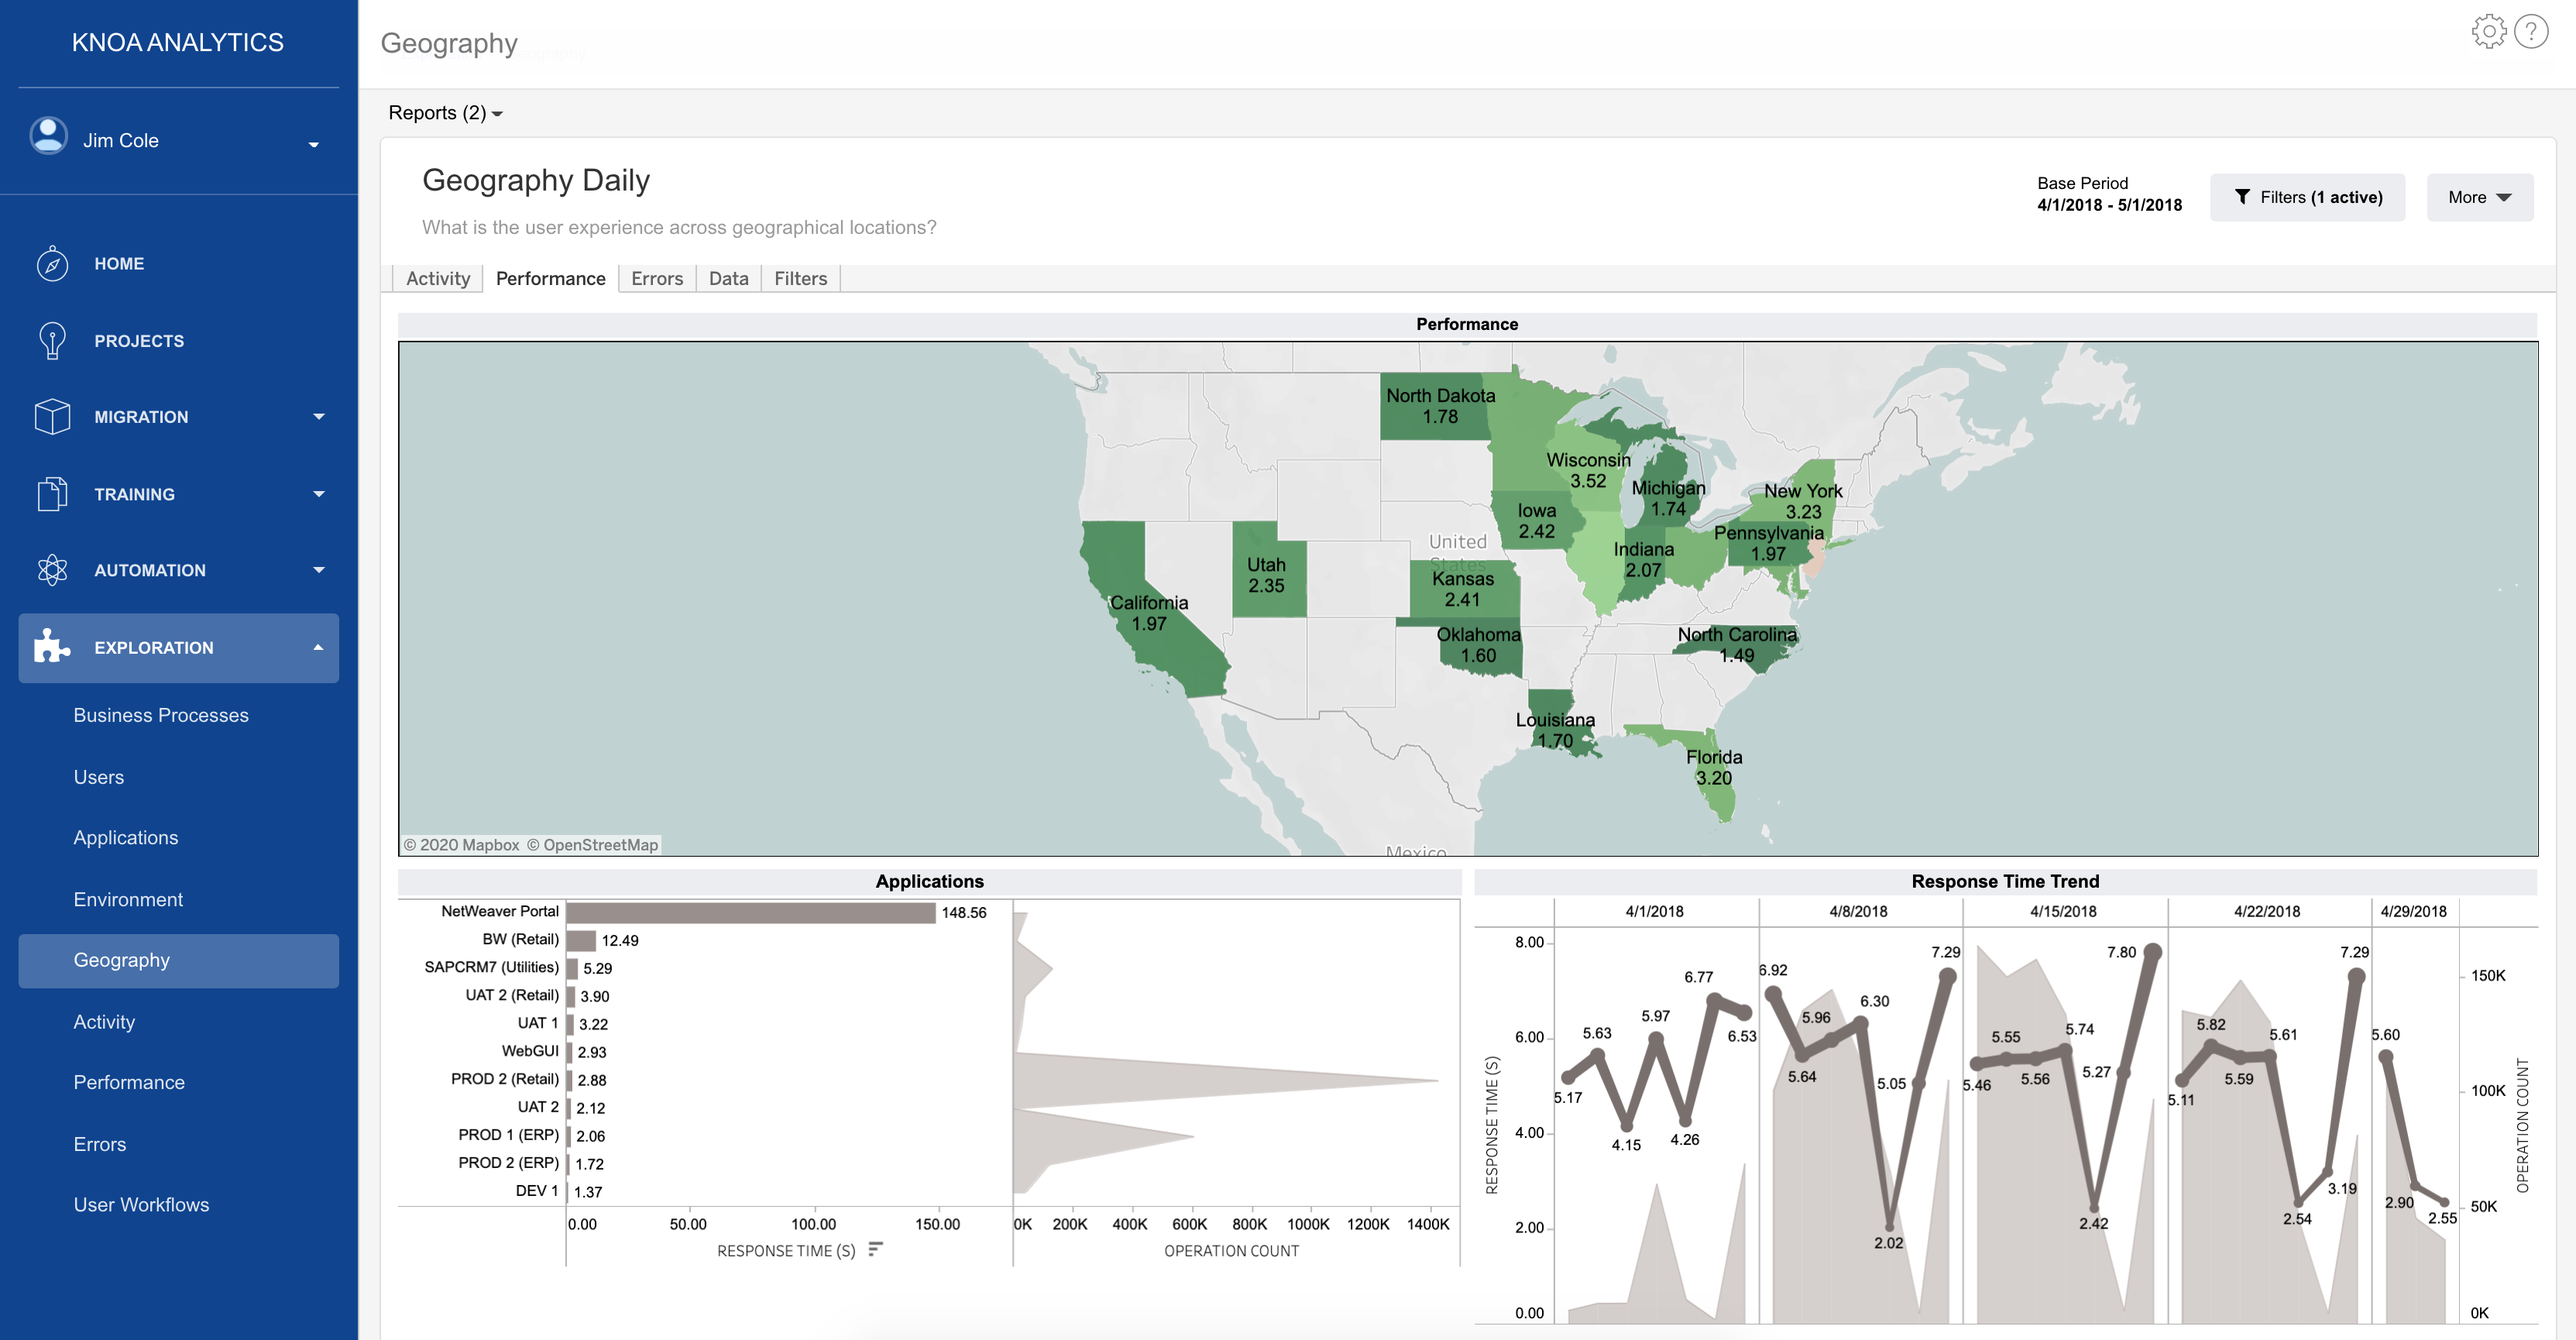Click the Jim Cole user avatar
This screenshot has height=1340, width=2576.
coord(48,137)
